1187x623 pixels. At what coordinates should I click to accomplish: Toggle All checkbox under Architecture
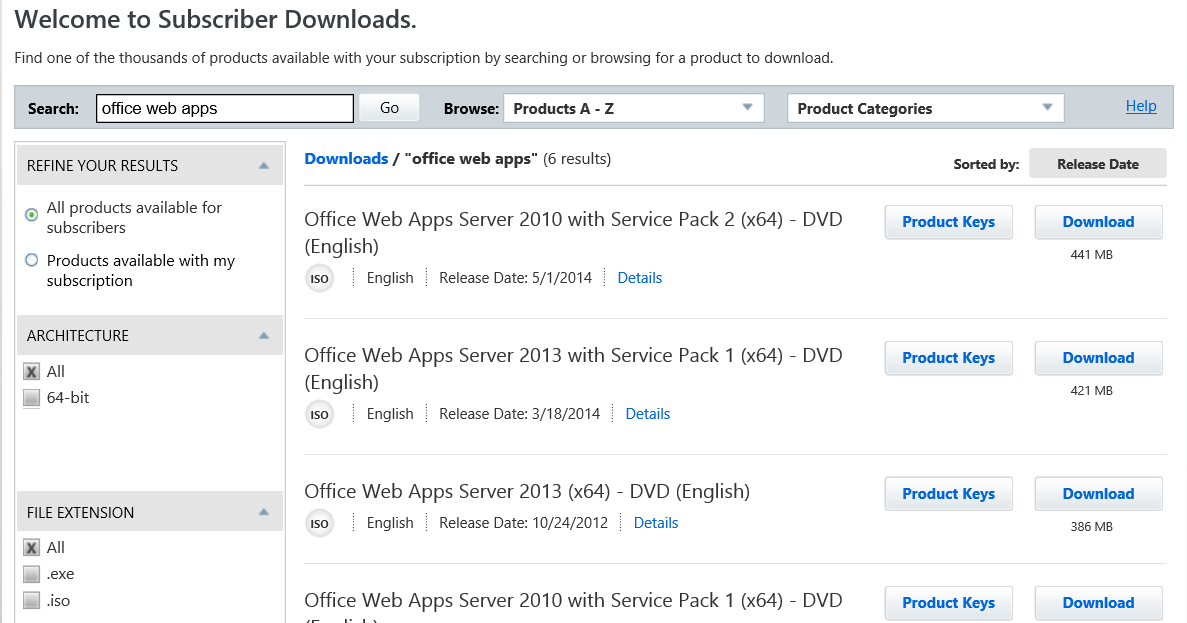[31, 372]
